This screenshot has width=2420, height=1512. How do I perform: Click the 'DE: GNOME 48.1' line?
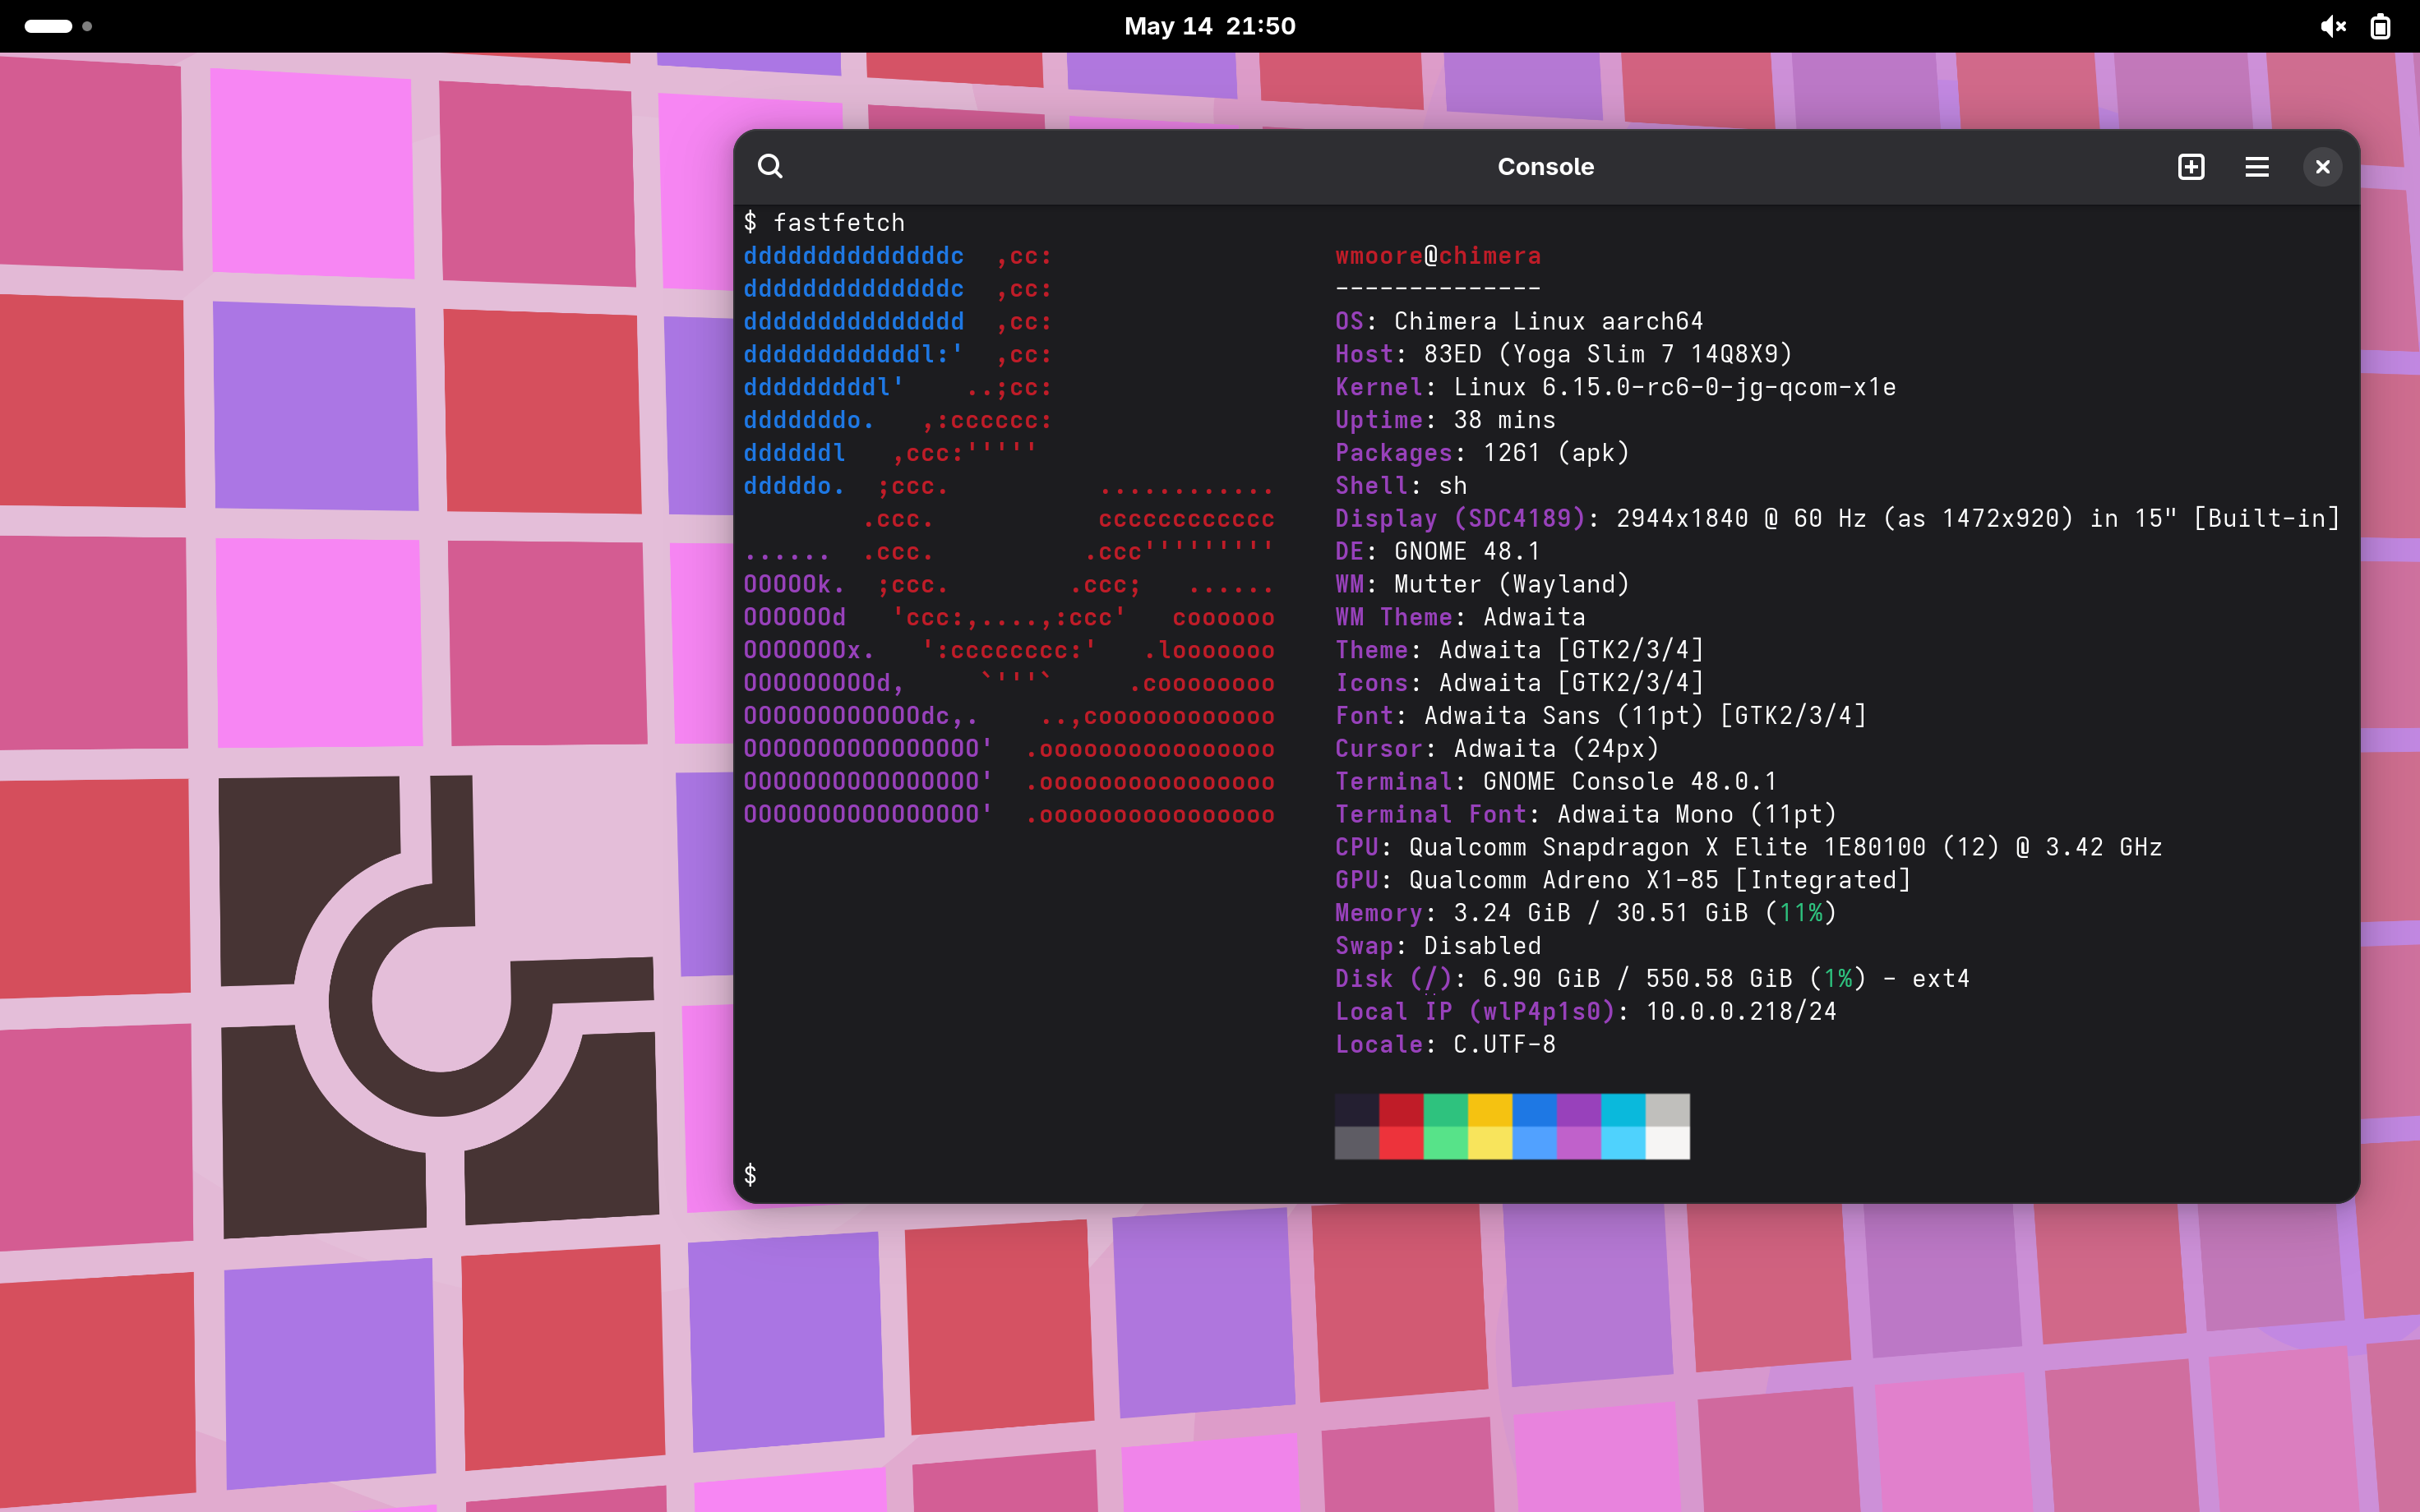coord(1438,551)
